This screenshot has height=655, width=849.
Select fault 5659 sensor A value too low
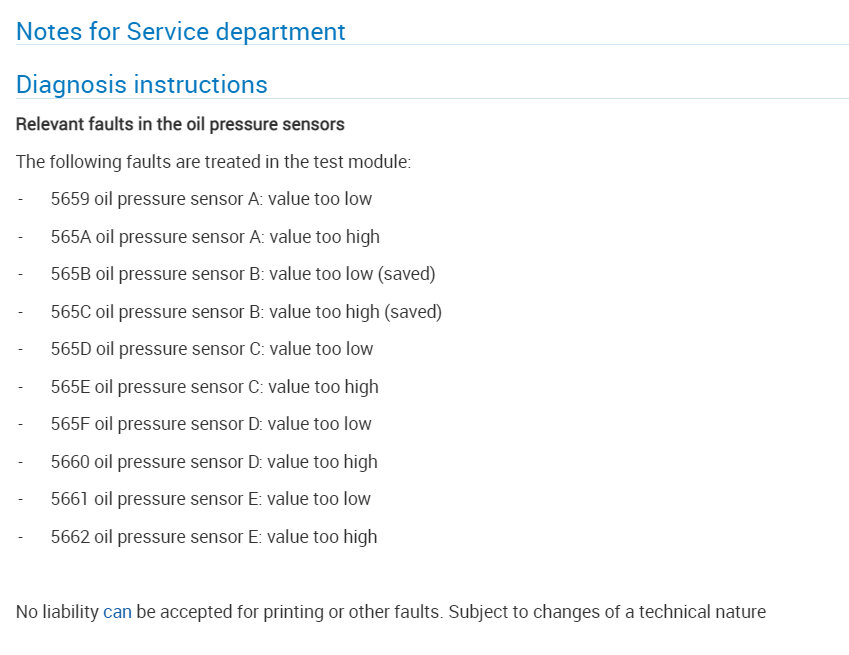pyautogui.click(x=211, y=199)
